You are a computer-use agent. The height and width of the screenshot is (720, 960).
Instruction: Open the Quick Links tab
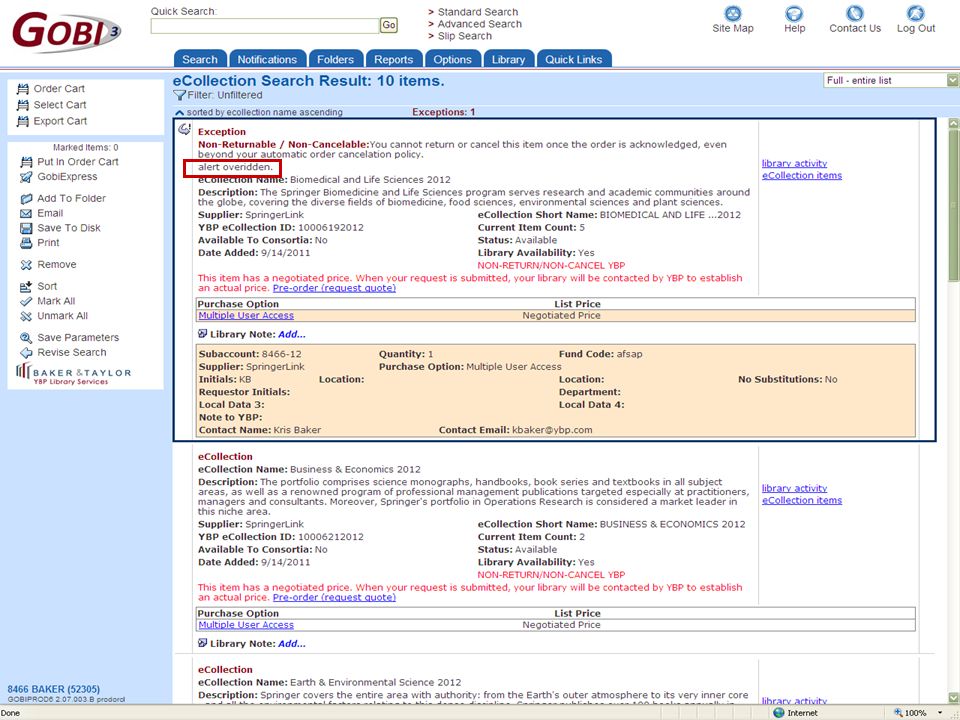[574, 59]
